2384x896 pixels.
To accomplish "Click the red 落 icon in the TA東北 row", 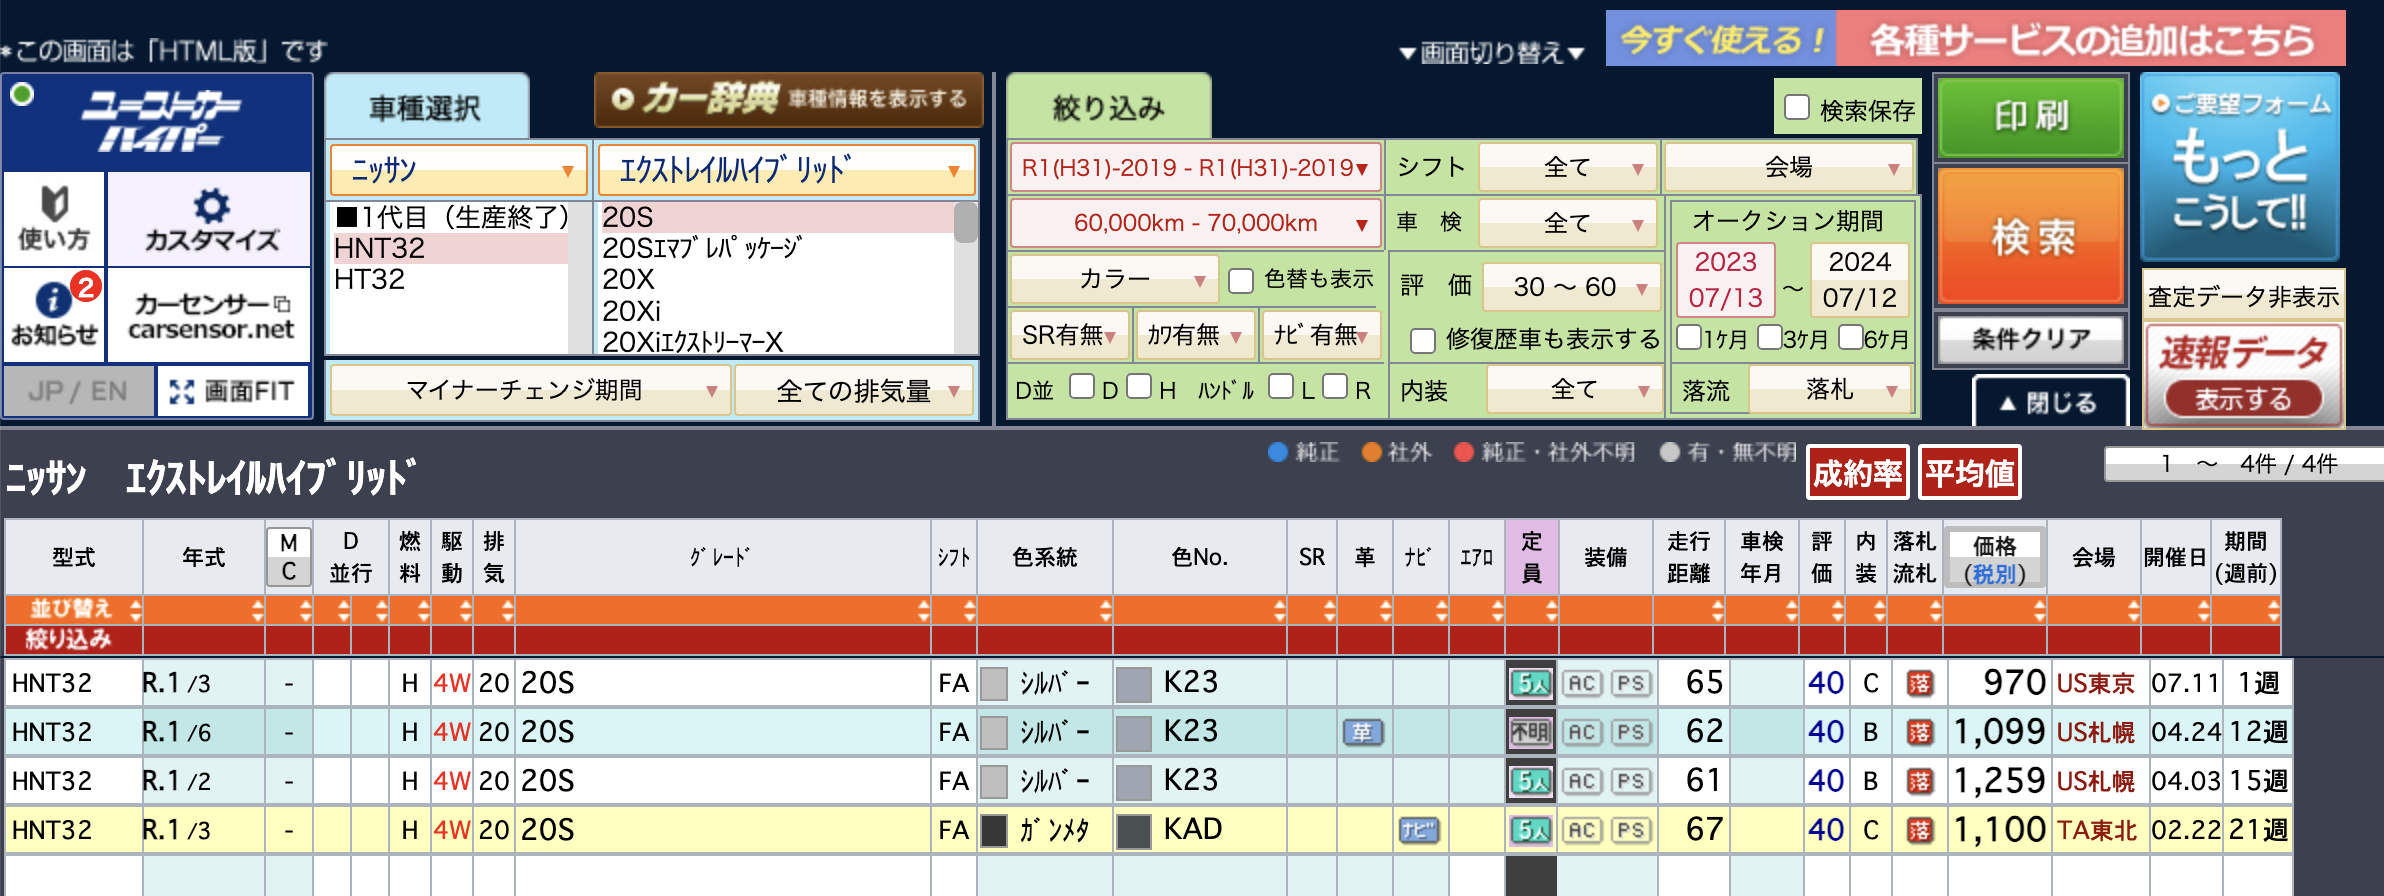I will pos(1919,830).
